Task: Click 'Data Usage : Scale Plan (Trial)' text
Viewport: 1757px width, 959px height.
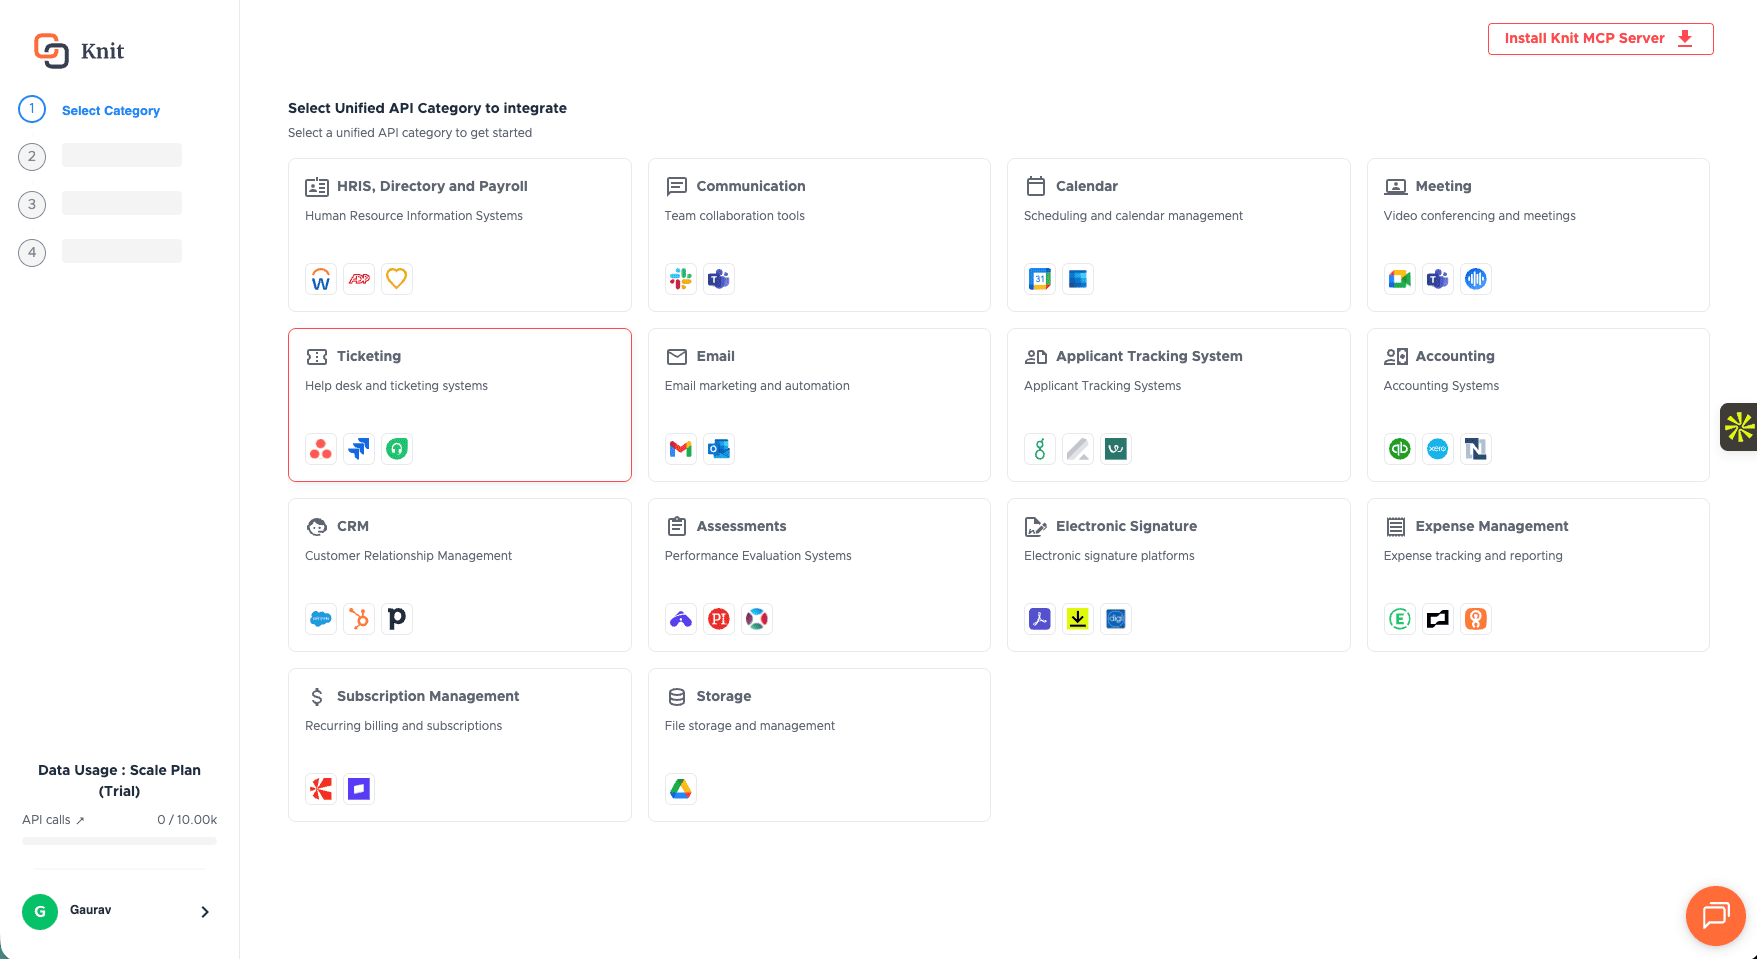Action: [119, 780]
